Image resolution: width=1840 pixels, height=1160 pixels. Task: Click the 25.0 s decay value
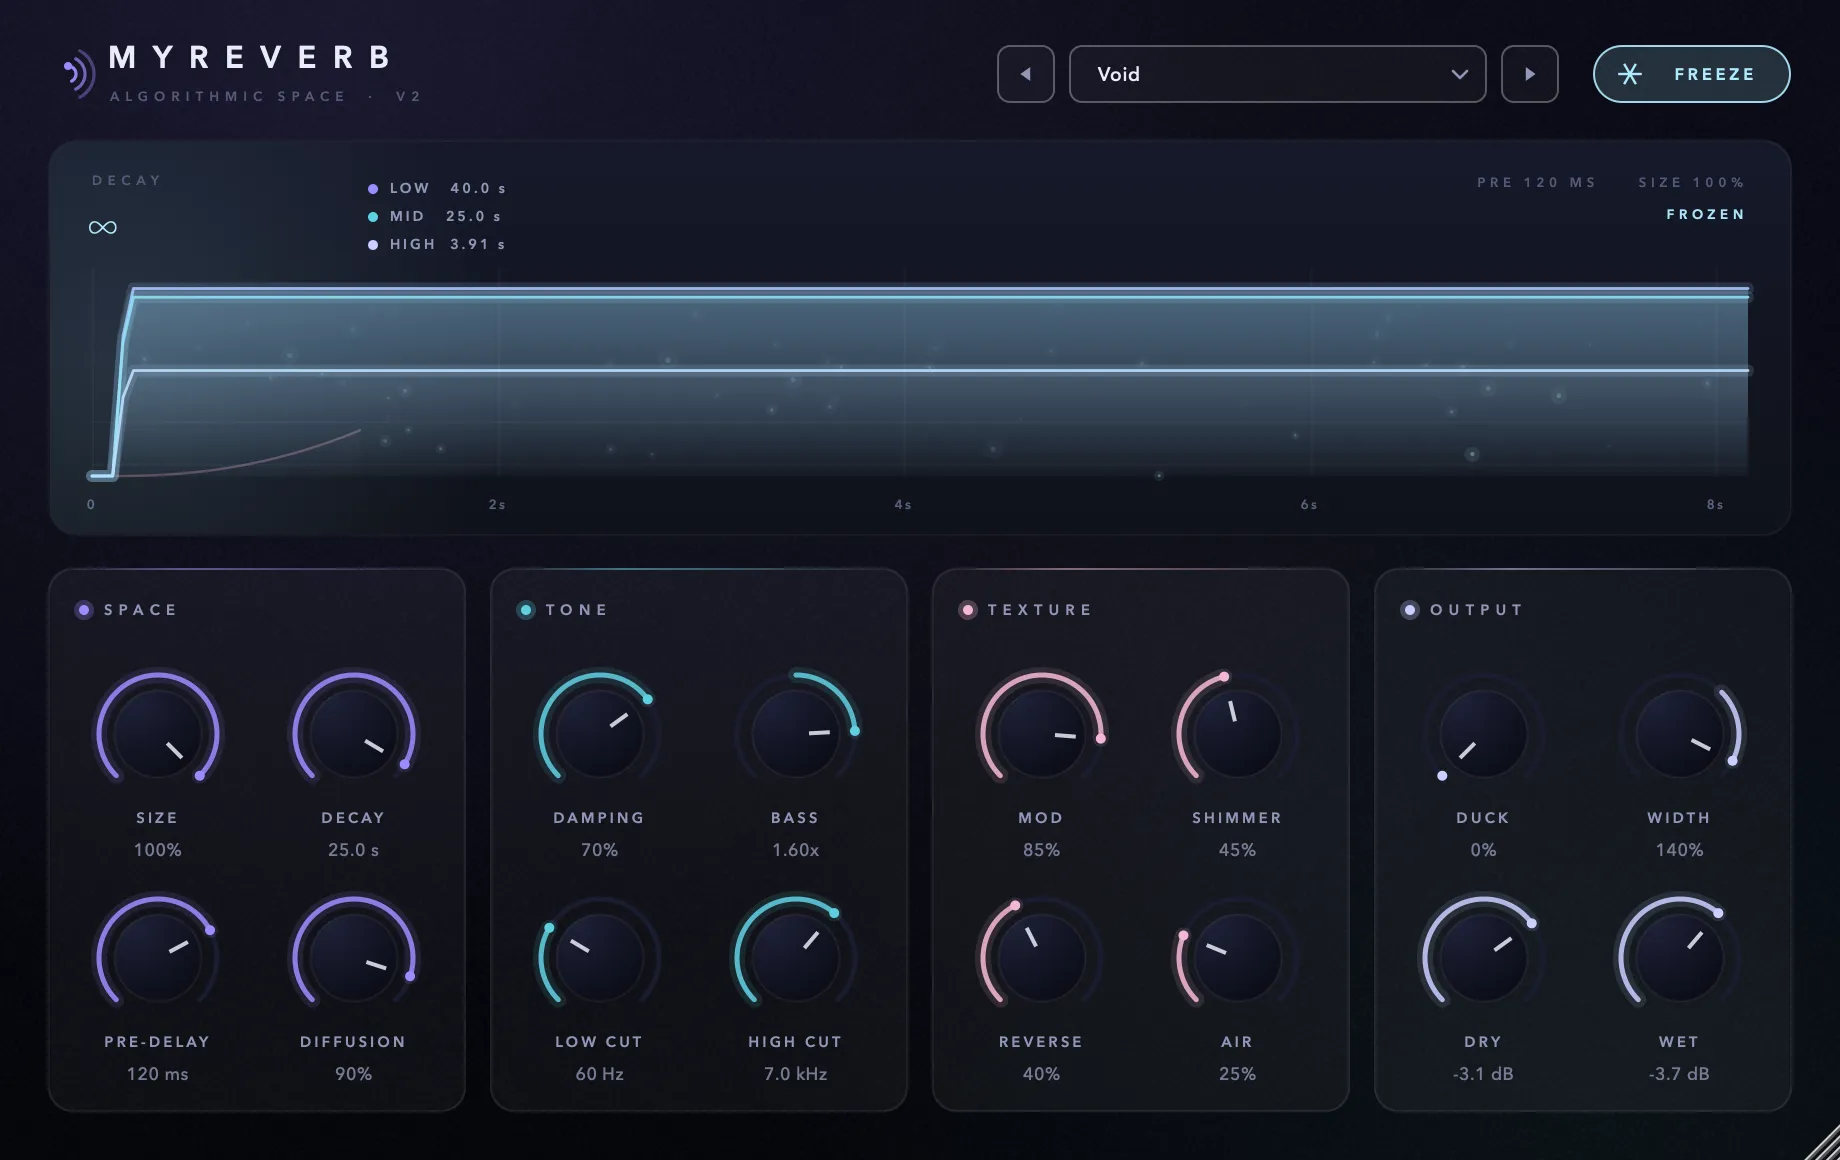[x=353, y=850]
